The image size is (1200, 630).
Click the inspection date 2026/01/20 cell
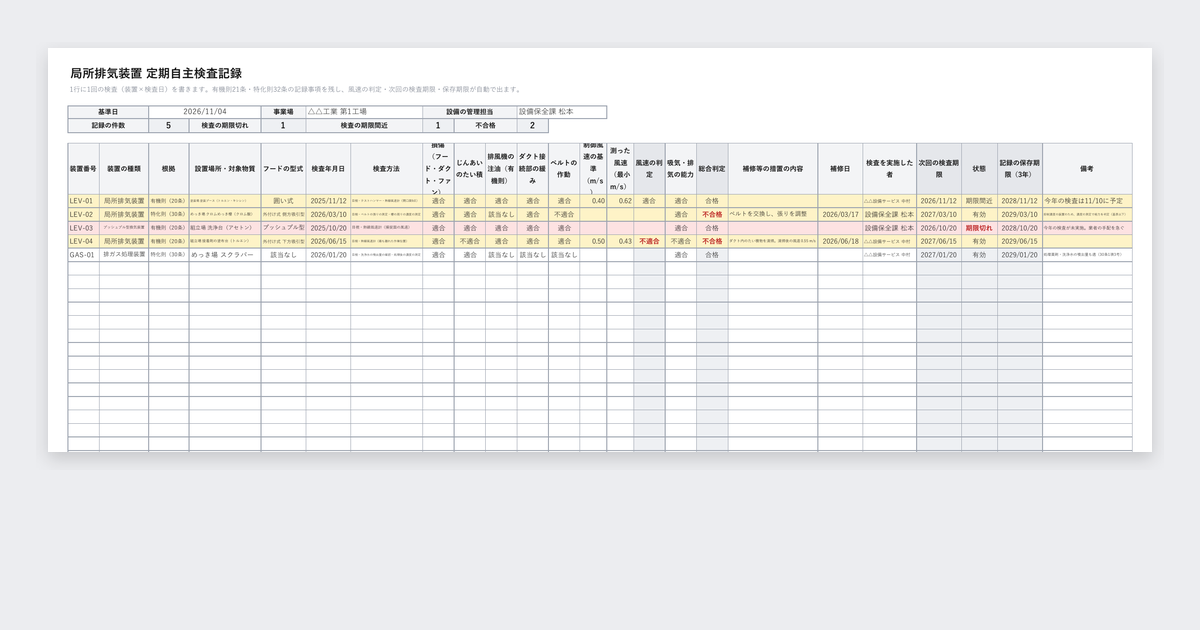[328, 255]
